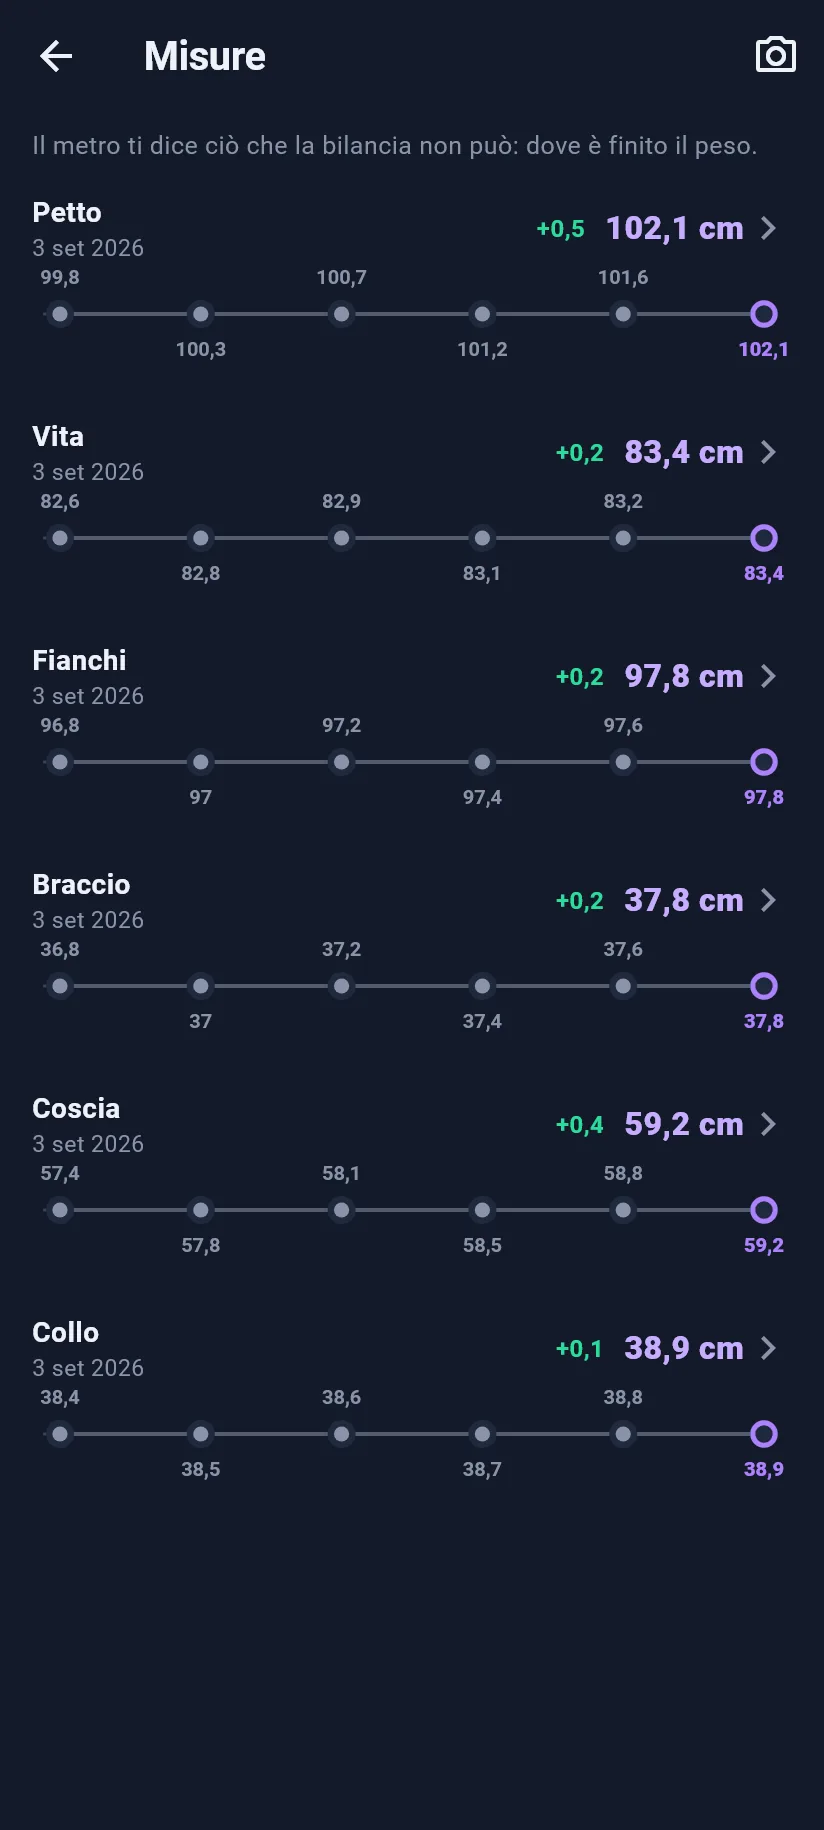Tap the back arrow icon
Image resolution: width=824 pixels, height=1830 pixels.
[56, 56]
